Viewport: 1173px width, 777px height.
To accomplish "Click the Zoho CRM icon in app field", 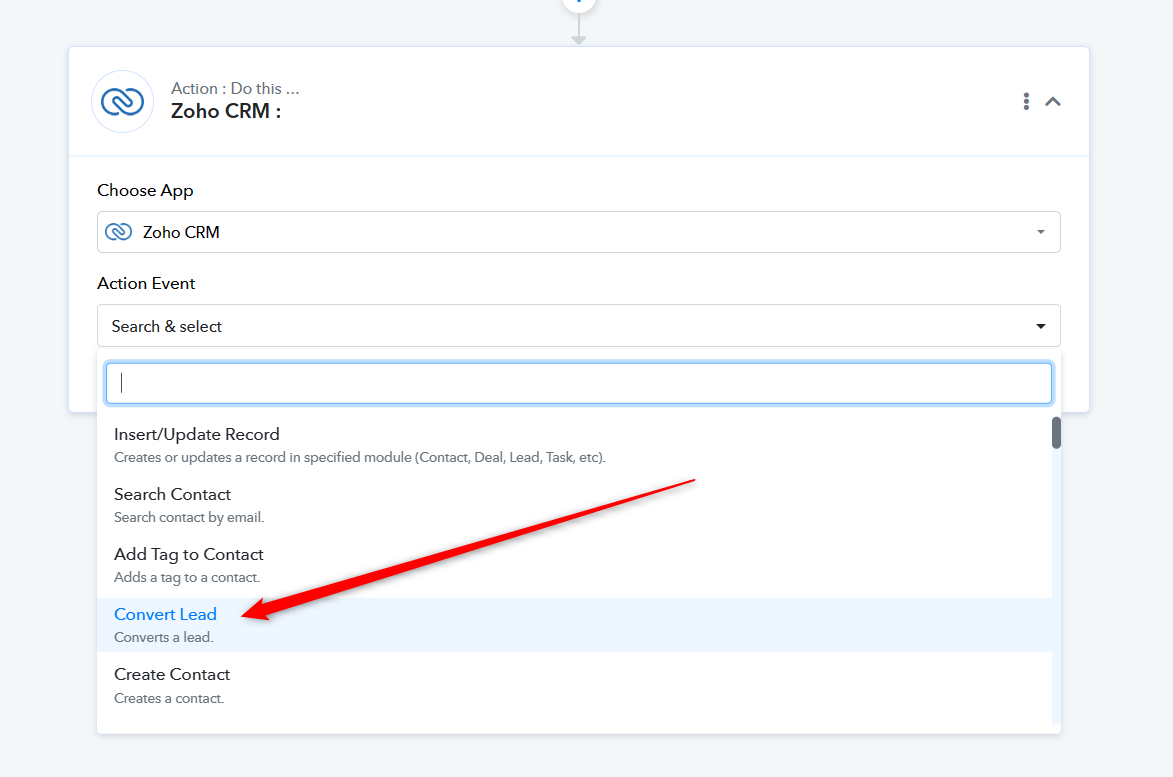I will coord(118,232).
